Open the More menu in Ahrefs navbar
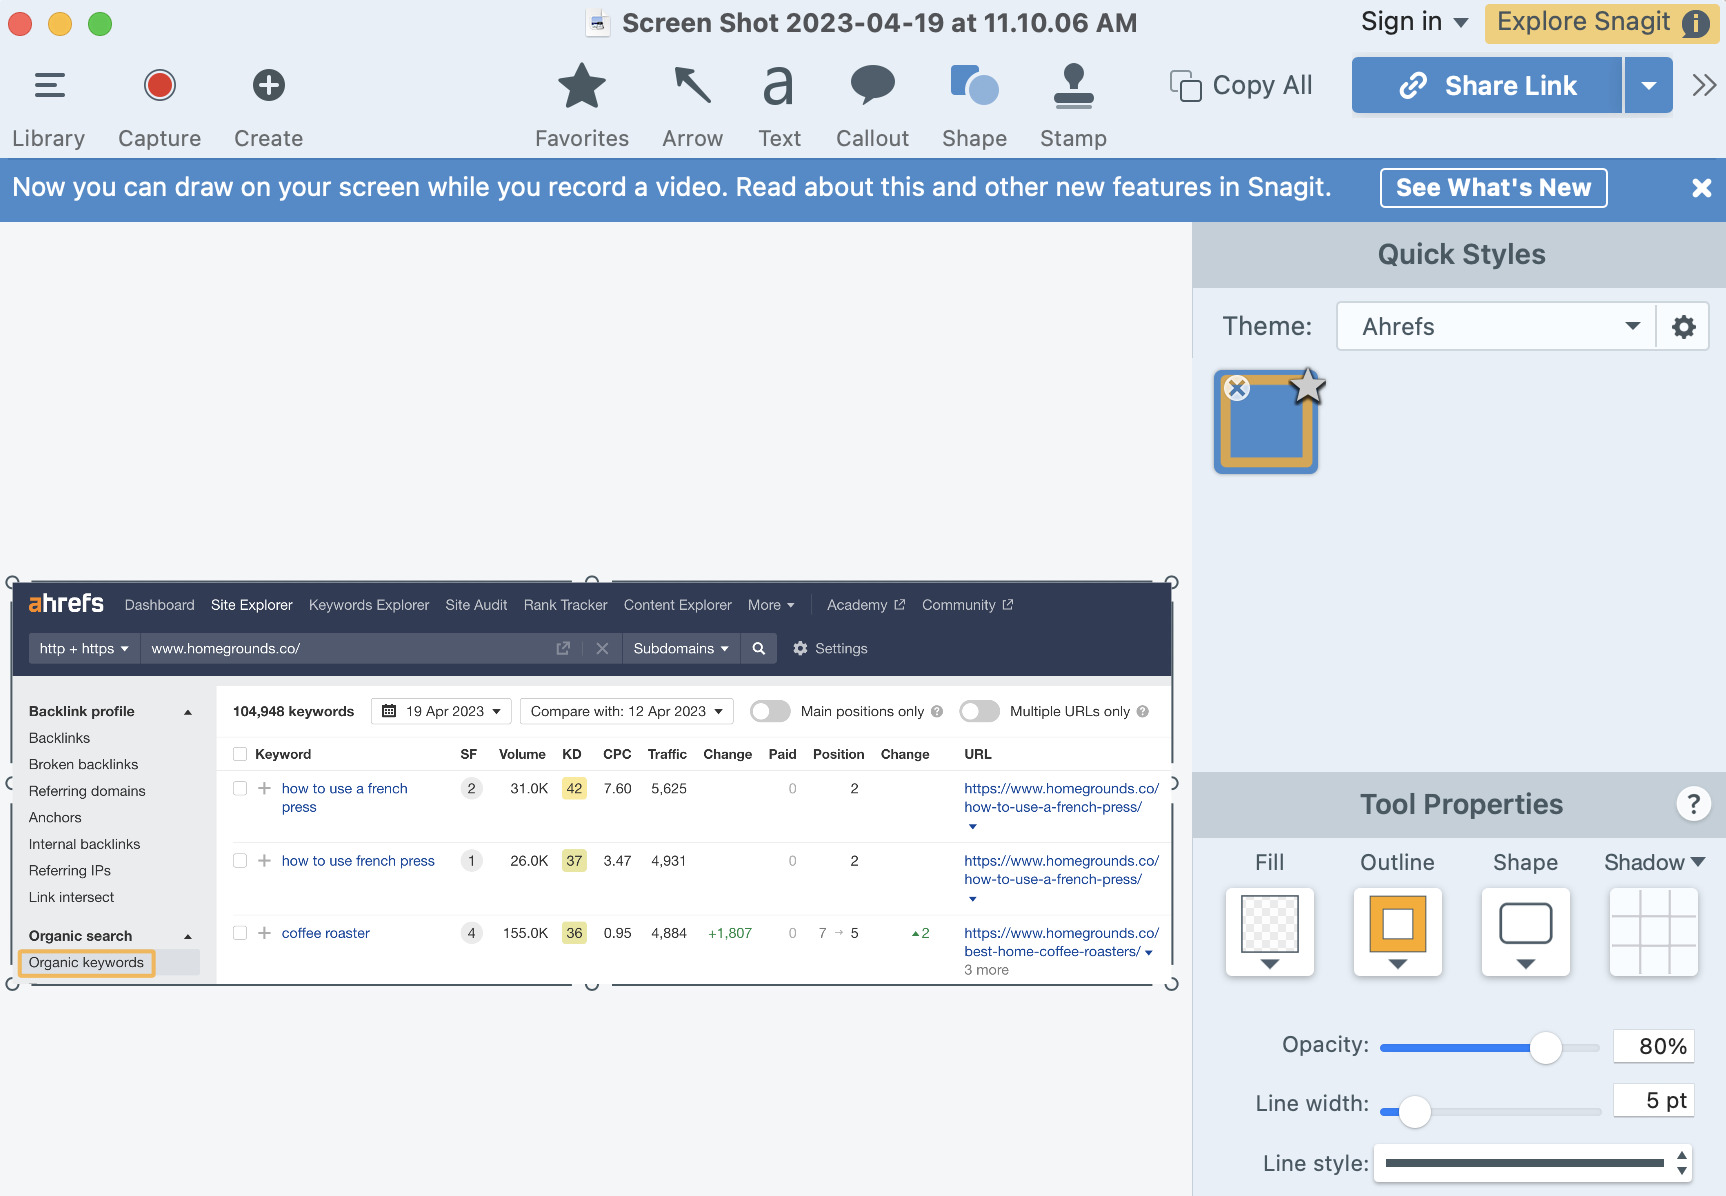Screen dimensions: 1726x1196 770,605
